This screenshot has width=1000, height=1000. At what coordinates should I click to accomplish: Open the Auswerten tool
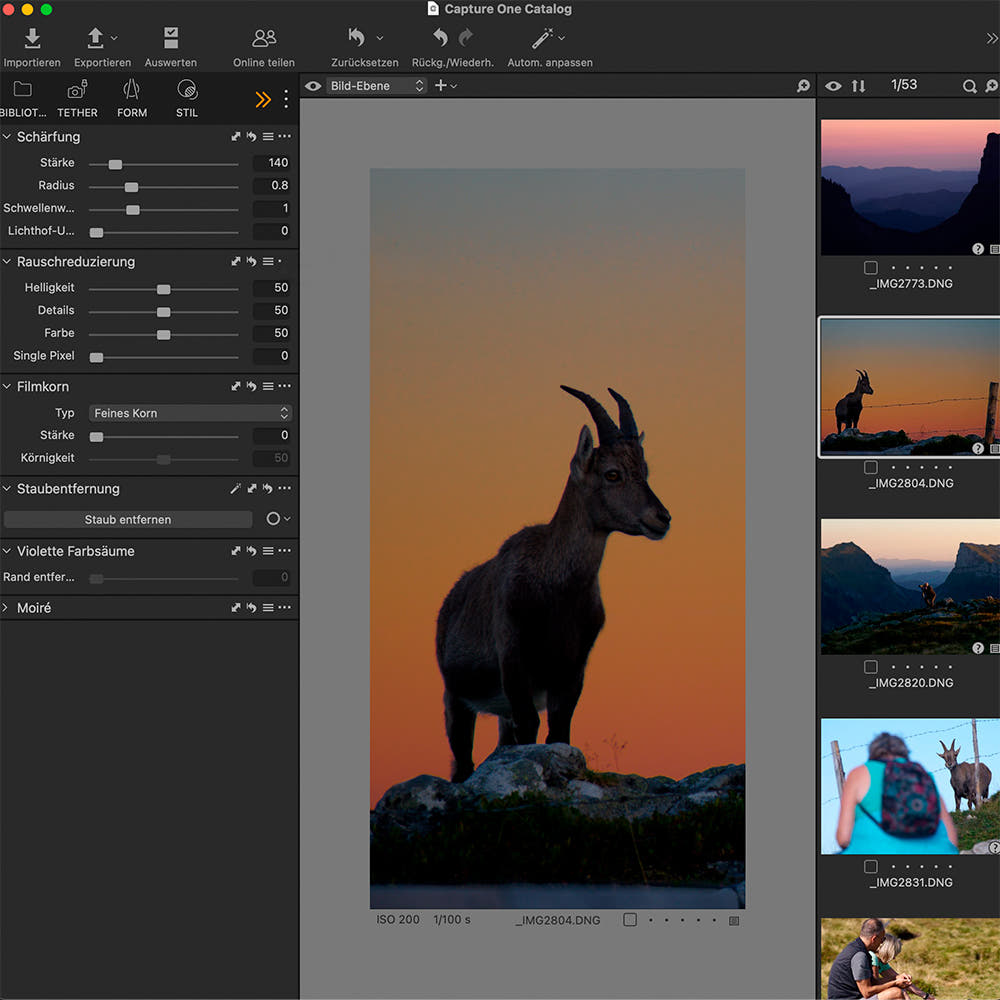171,38
